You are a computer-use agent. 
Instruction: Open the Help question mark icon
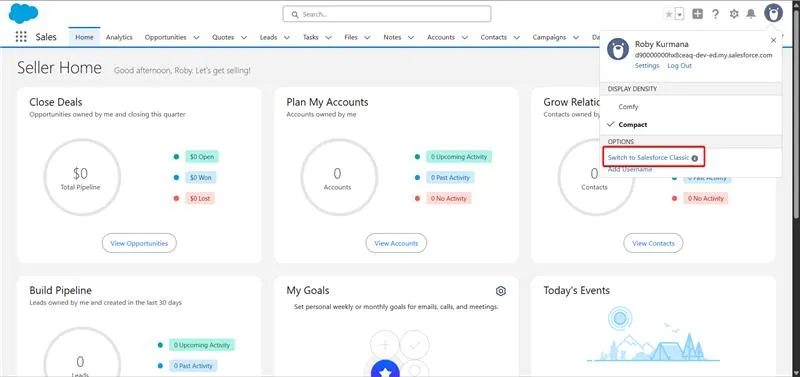[715, 14]
